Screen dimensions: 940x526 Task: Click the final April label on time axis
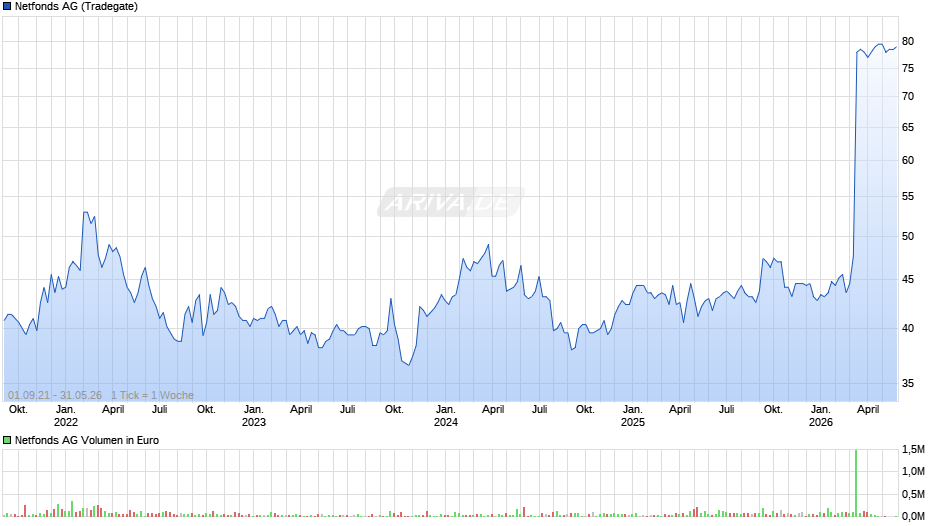tap(868, 410)
